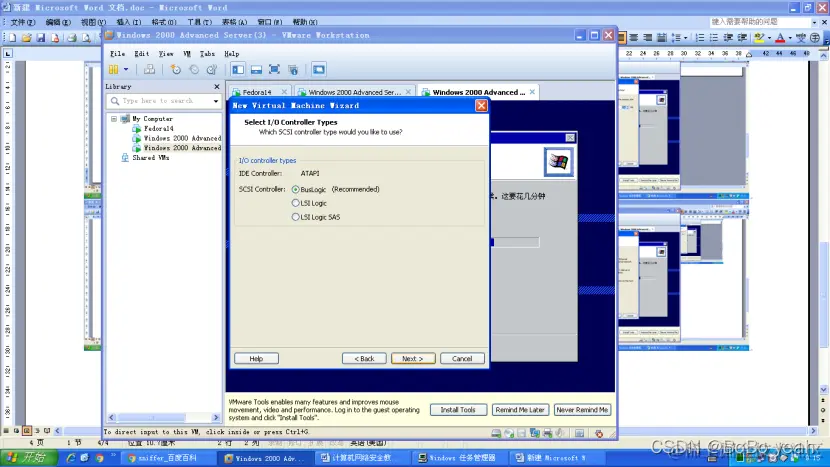Click the Revert to Snapshot toolbar icon
The image size is (830, 467).
tap(194, 69)
